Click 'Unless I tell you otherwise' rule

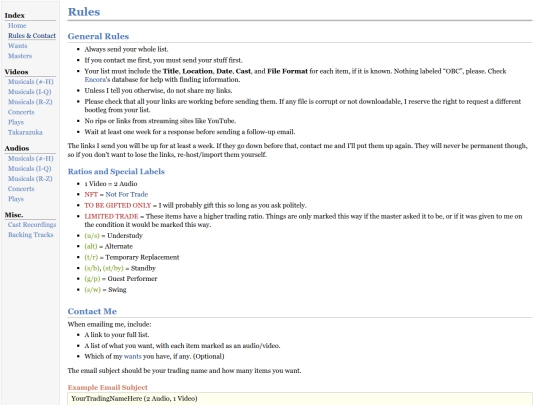click(158, 91)
